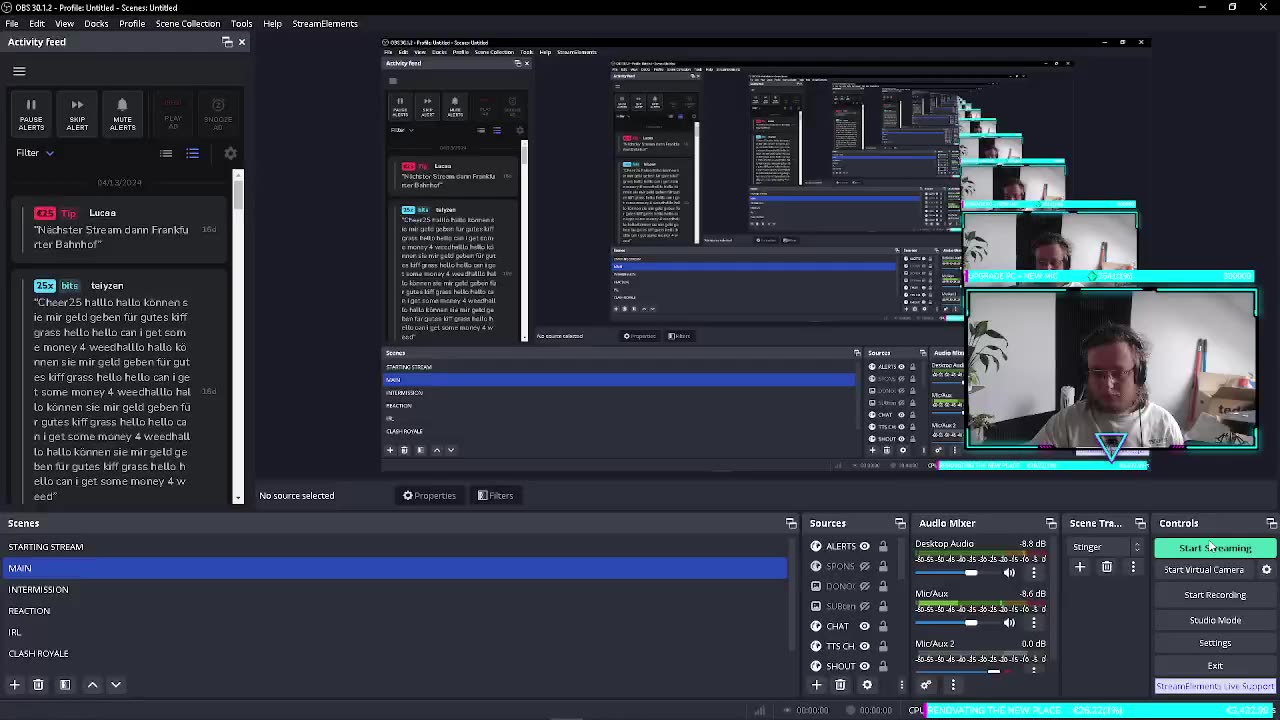The height and width of the screenshot is (720, 1280).
Task: Delete selected source with trash icon
Action: click(x=840, y=685)
